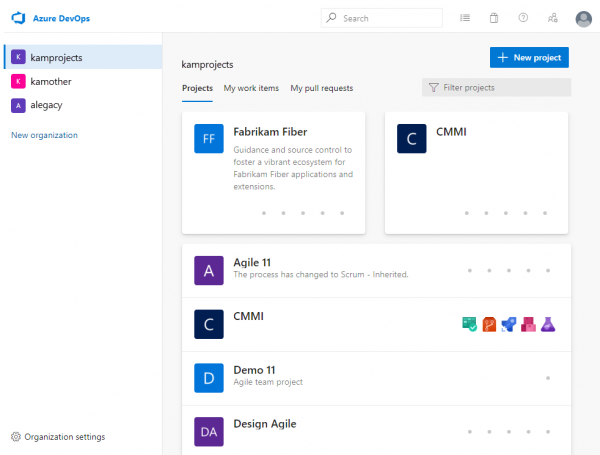Open the user profile avatar
Image resolution: width=600 pixels, height=455 pixels.
(x=584, y=19)
